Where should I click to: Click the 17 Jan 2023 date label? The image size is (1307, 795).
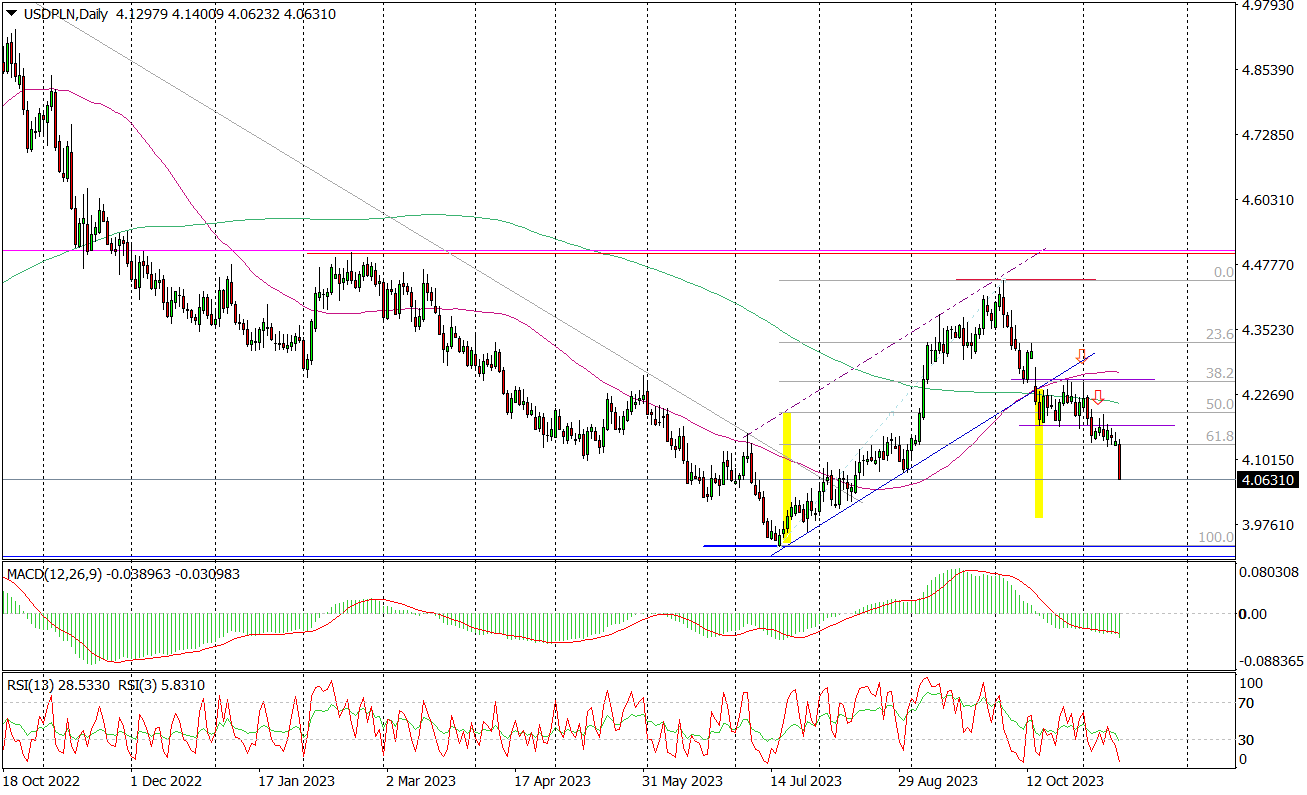[x=297, y=780]
